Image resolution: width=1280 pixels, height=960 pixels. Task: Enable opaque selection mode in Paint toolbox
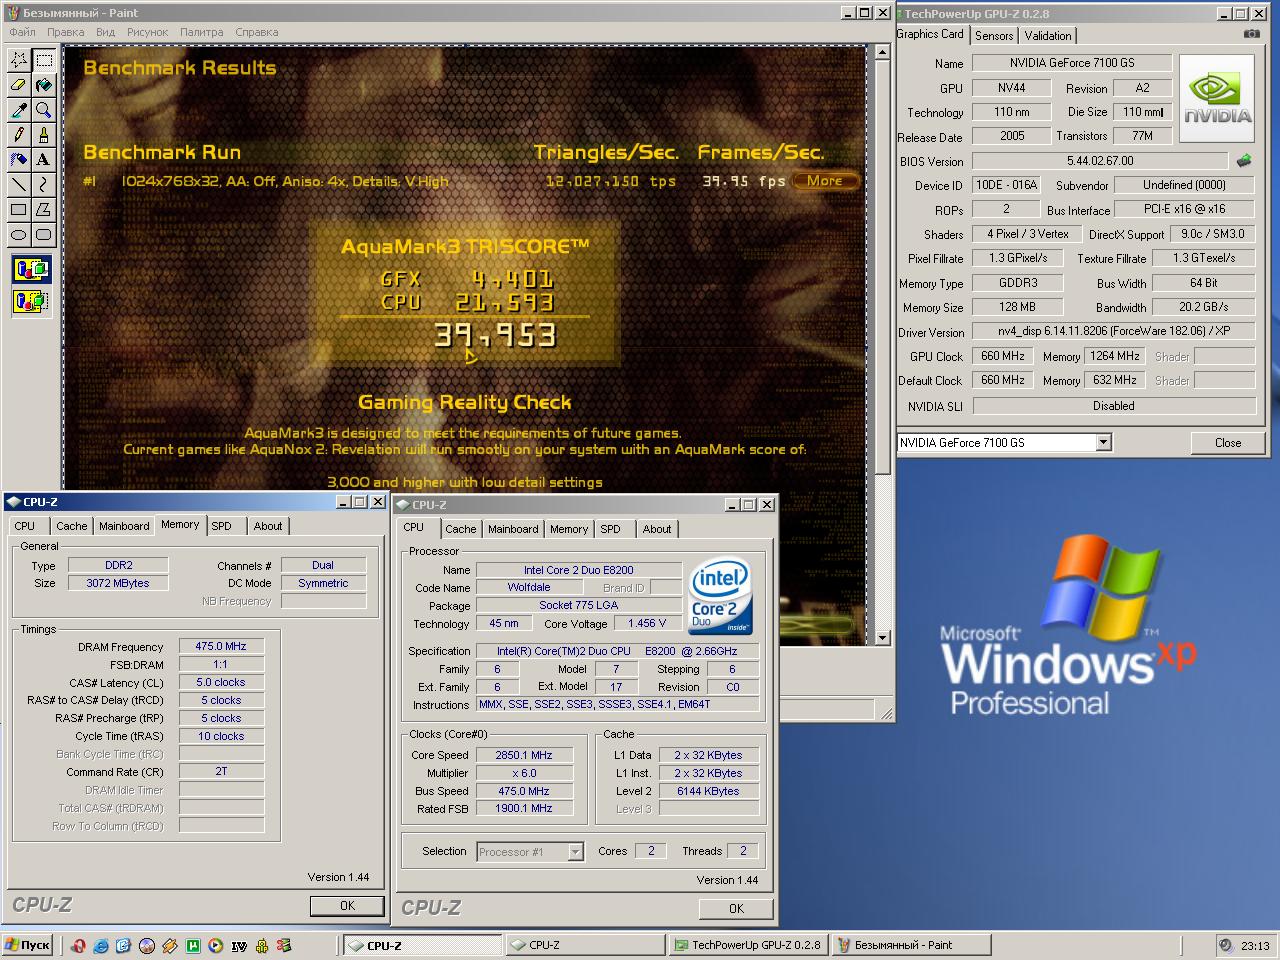(x=32, y=268)
